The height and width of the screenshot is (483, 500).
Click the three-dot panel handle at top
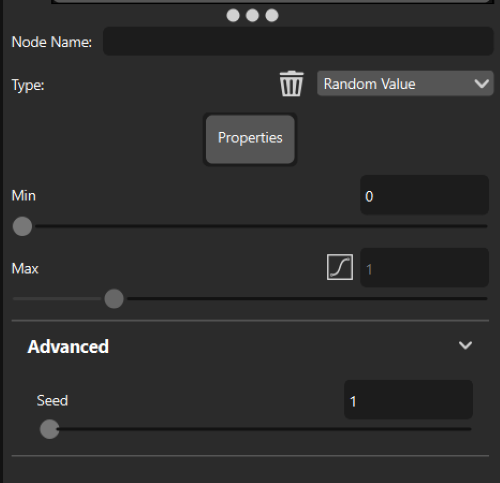[252, 15]
